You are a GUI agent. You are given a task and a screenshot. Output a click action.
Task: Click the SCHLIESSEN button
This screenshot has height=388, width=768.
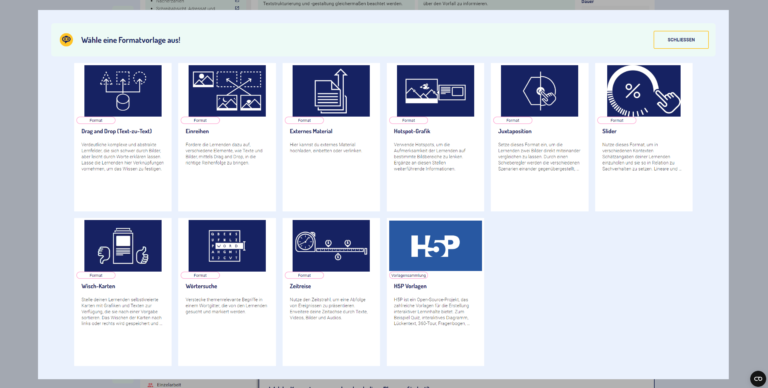pos(681,40)
